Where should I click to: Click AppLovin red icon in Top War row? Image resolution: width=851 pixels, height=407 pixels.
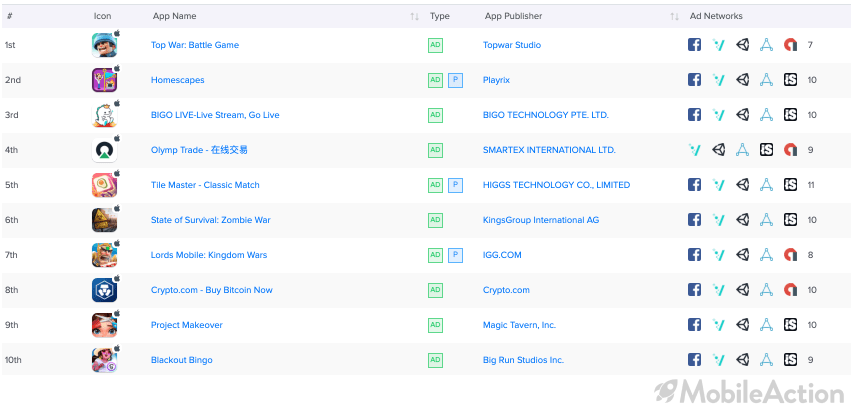coord(790,45)
